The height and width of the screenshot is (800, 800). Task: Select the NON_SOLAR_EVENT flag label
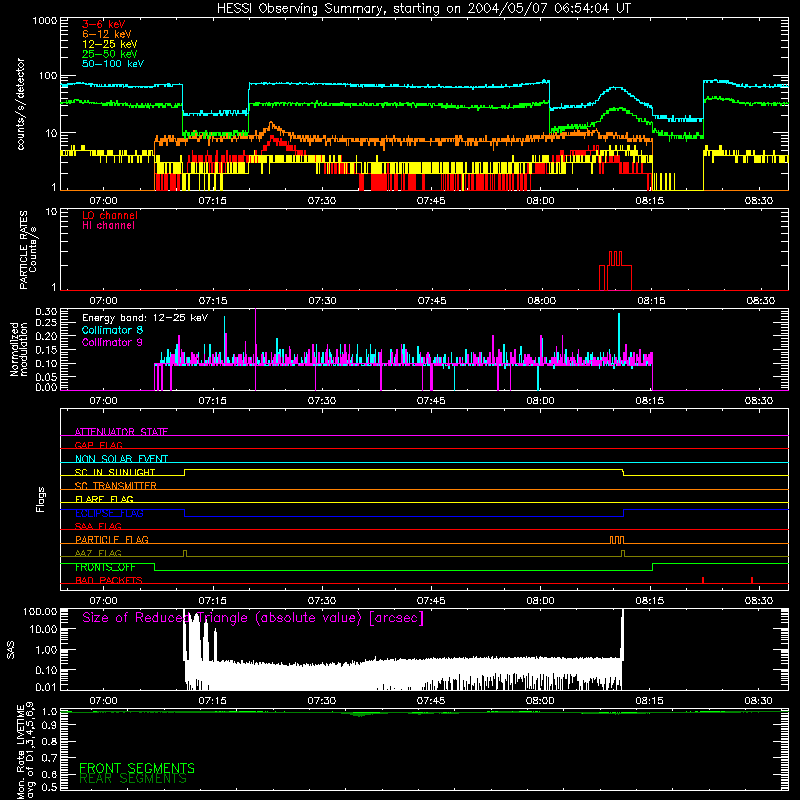pos(121,459)
